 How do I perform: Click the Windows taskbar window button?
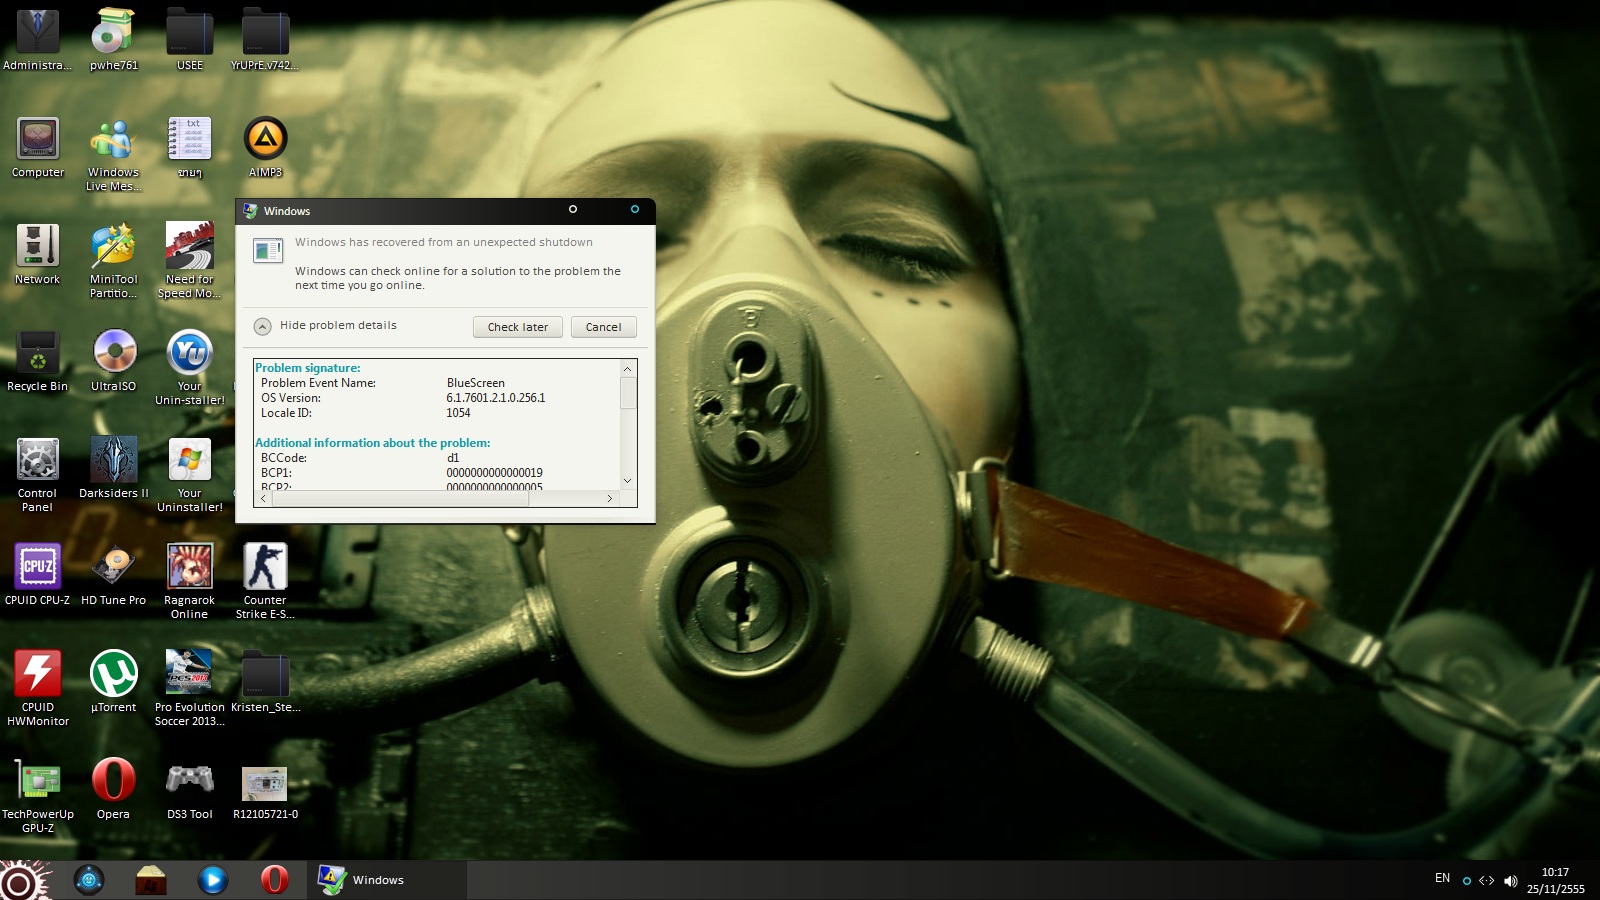[x=387, y=880]
